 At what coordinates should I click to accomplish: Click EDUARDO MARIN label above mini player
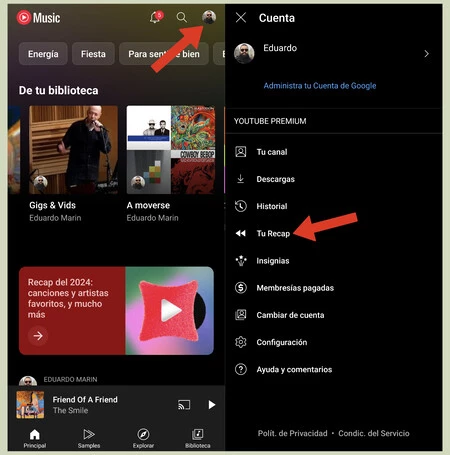(70, 379)
